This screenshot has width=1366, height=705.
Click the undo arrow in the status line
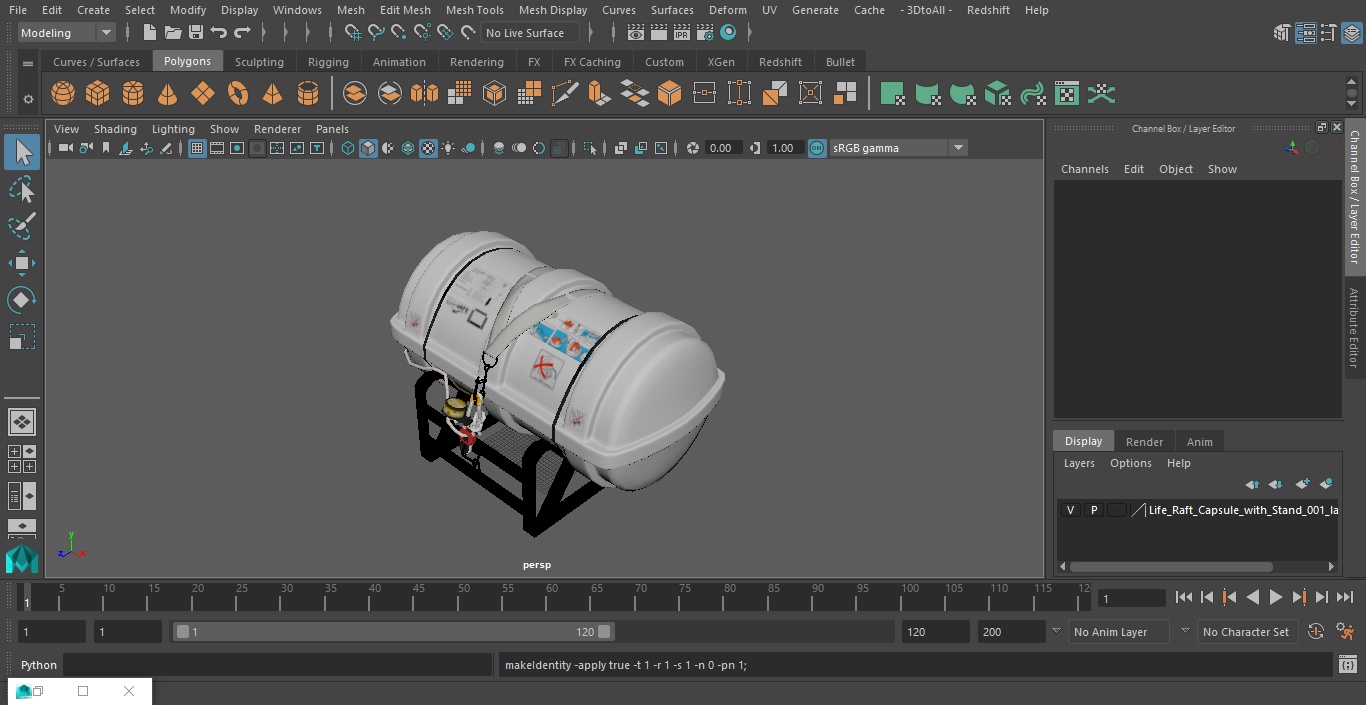click(x=219, y=33)
